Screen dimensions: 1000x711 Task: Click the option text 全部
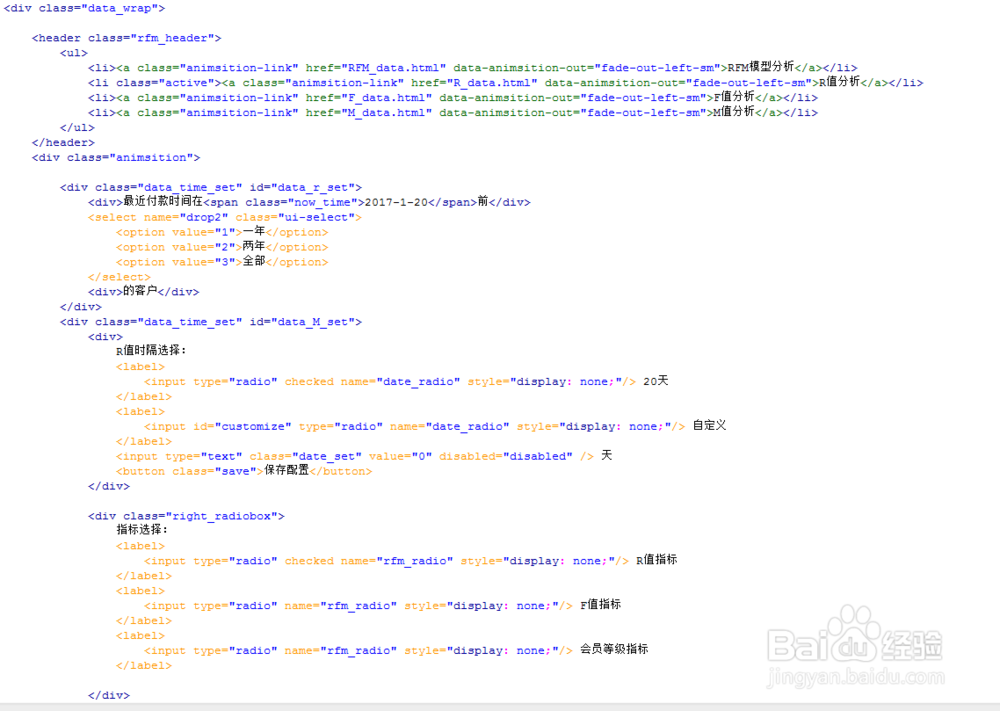click(x=254, y=261)
